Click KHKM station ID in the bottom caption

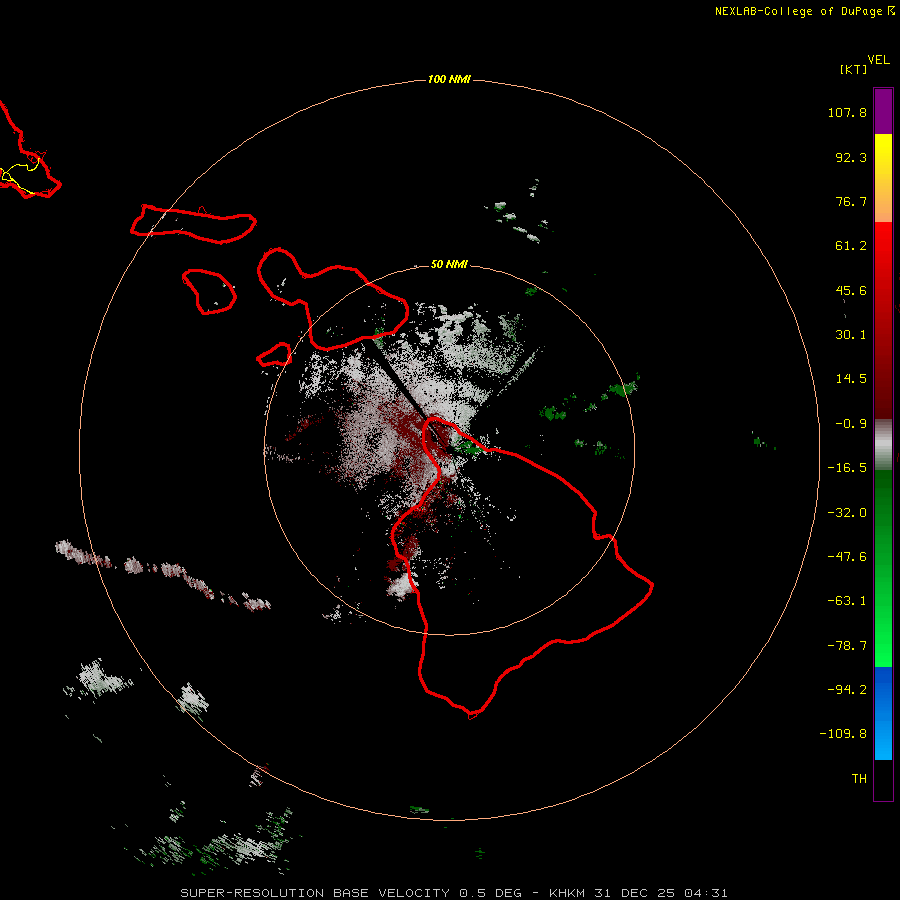click(x=569, y=893)
